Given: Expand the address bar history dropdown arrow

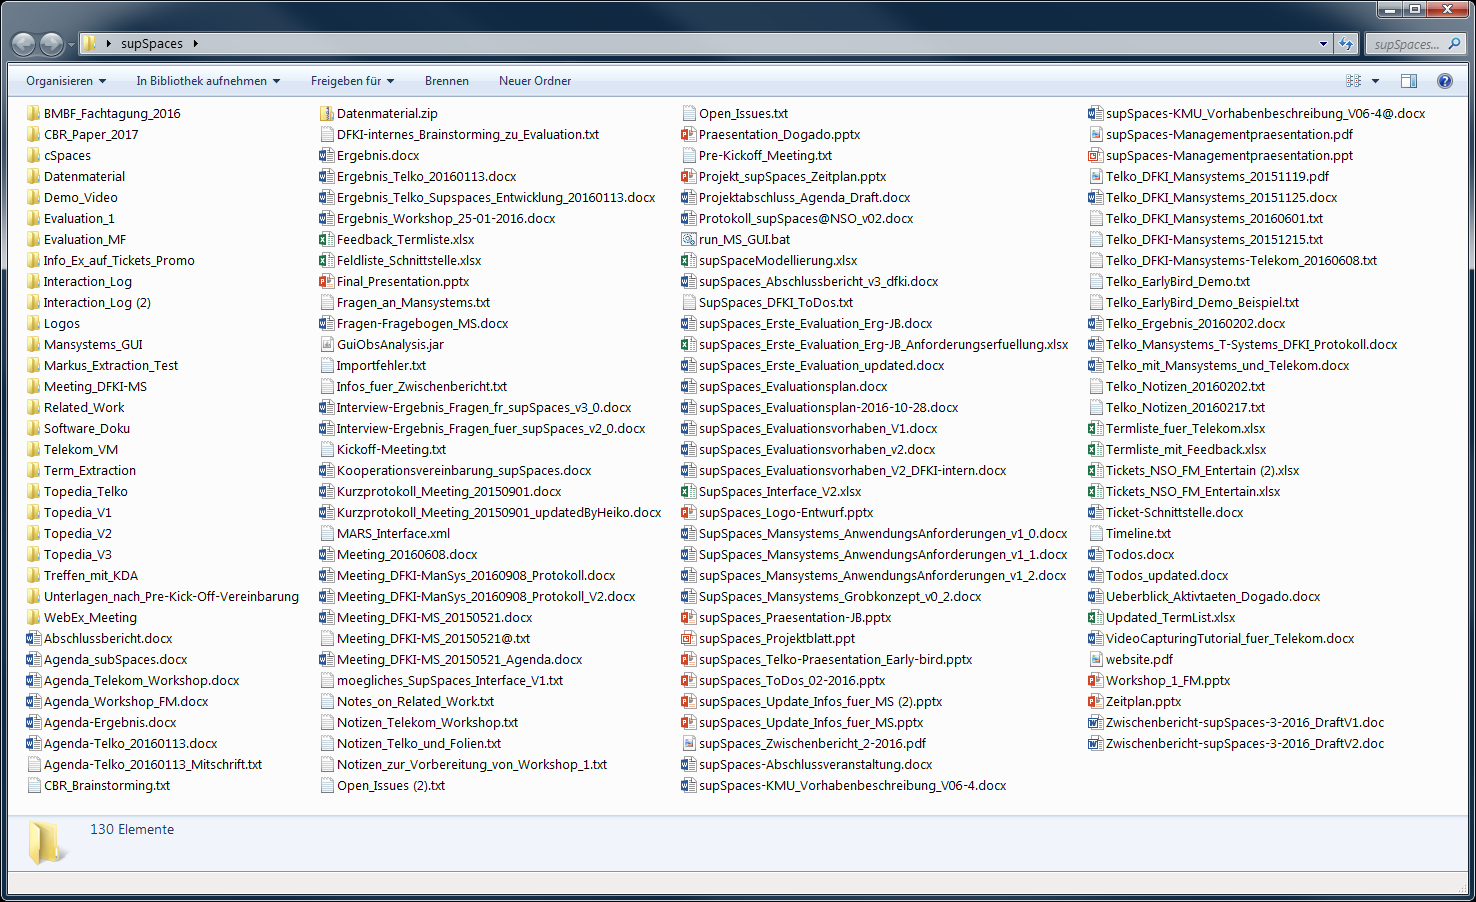Looking at the screenshot, I should coord(1324,44).
